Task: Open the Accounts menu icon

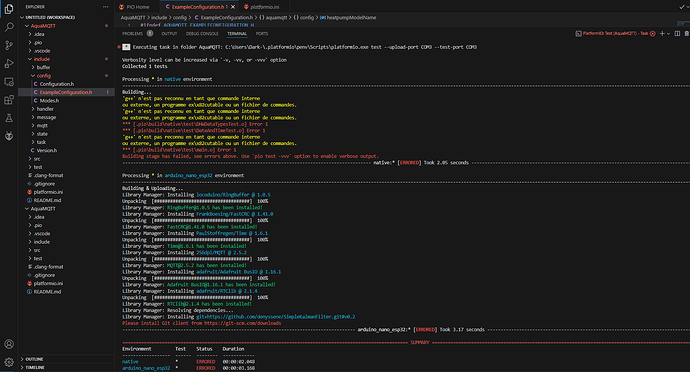Action: pyautogui.click(x=9, y=344)
